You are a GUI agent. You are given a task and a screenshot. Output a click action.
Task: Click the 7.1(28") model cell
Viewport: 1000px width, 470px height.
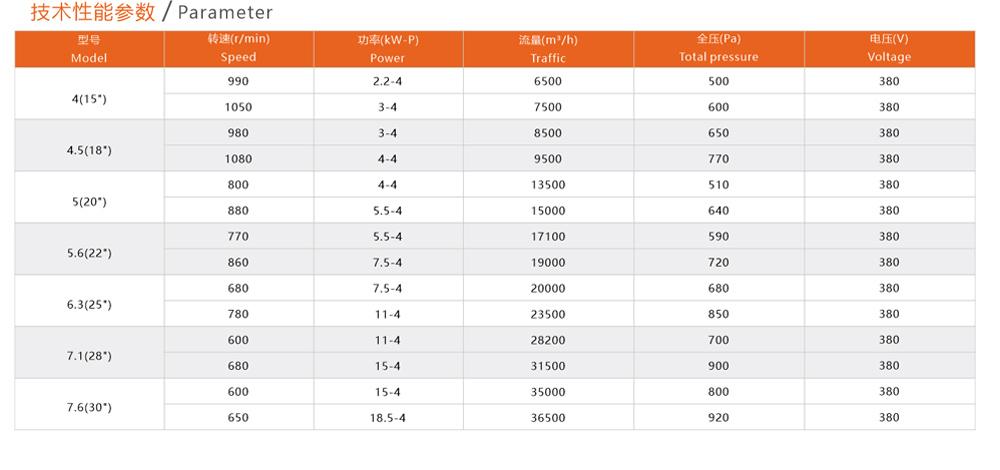[x=89, y=356]
